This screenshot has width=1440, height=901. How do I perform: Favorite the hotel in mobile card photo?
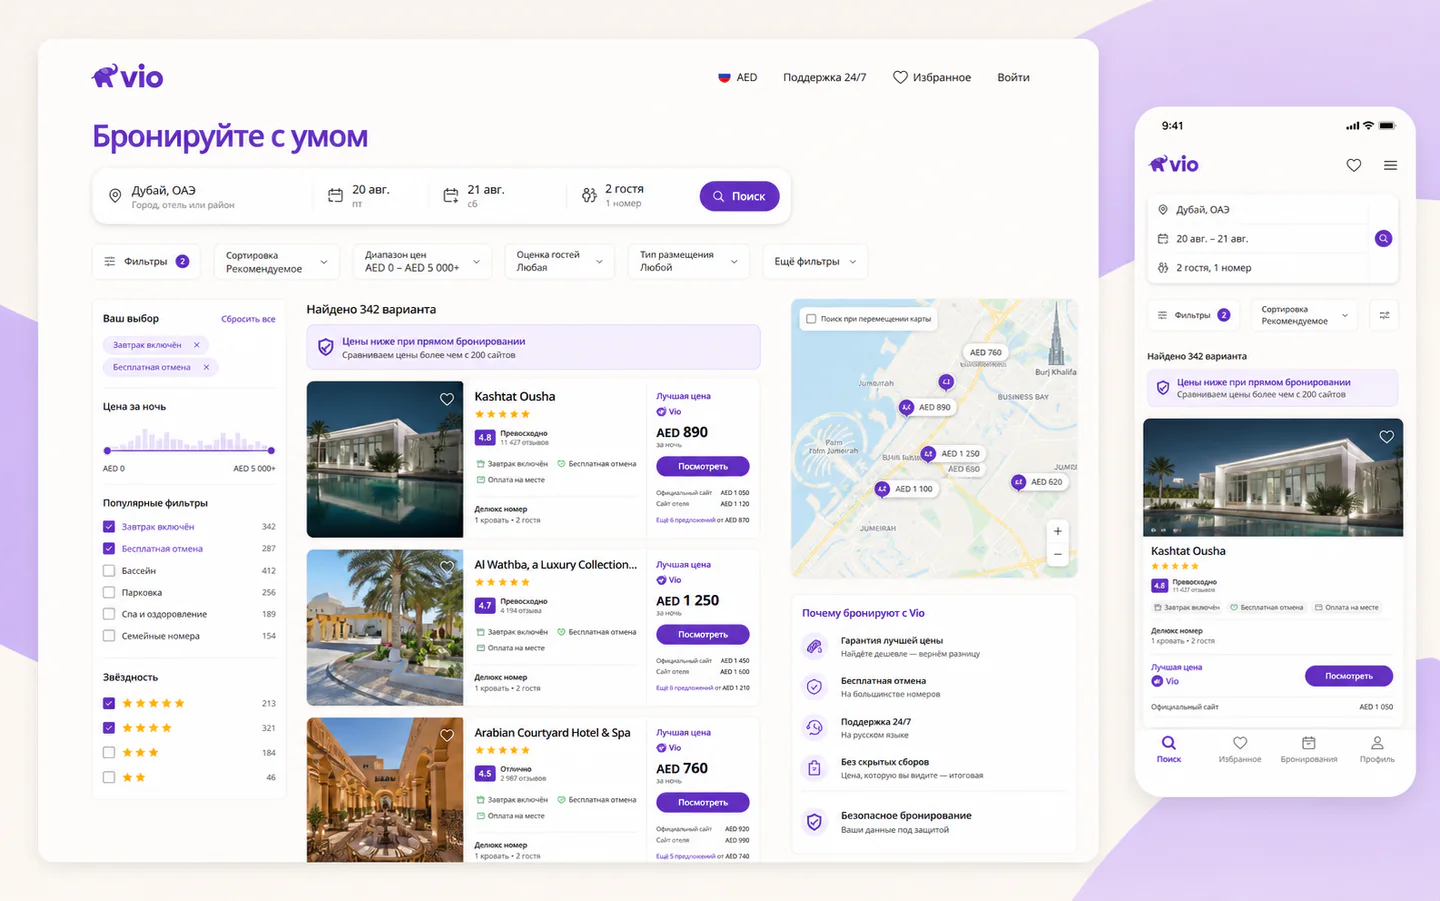(1386, 437)
